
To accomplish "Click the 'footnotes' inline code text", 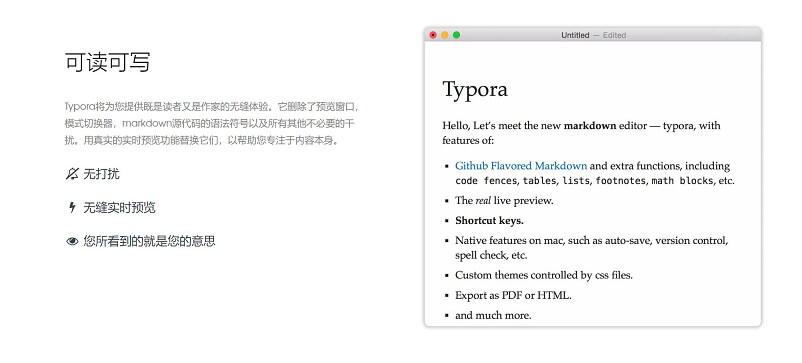I will 620,181.
